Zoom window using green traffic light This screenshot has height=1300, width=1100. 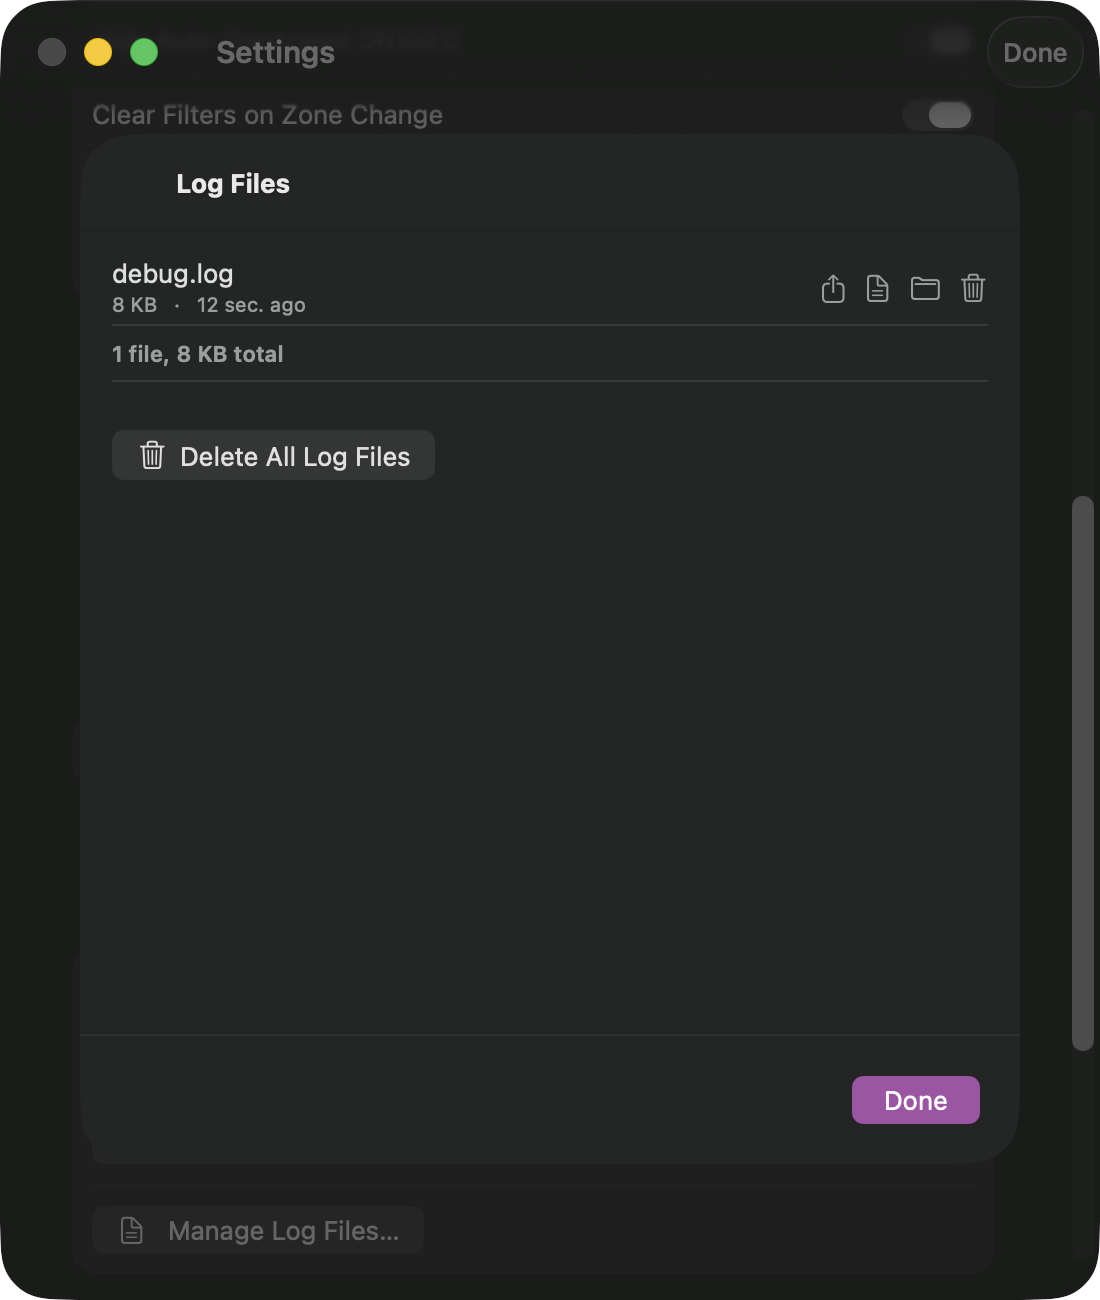(145, 52)
